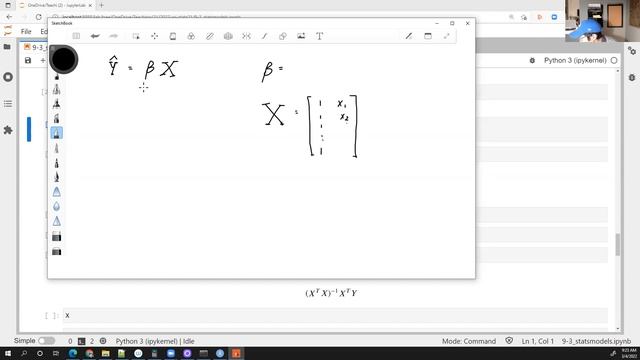Open the extension manager puzzle icon

tap(8, 130)
